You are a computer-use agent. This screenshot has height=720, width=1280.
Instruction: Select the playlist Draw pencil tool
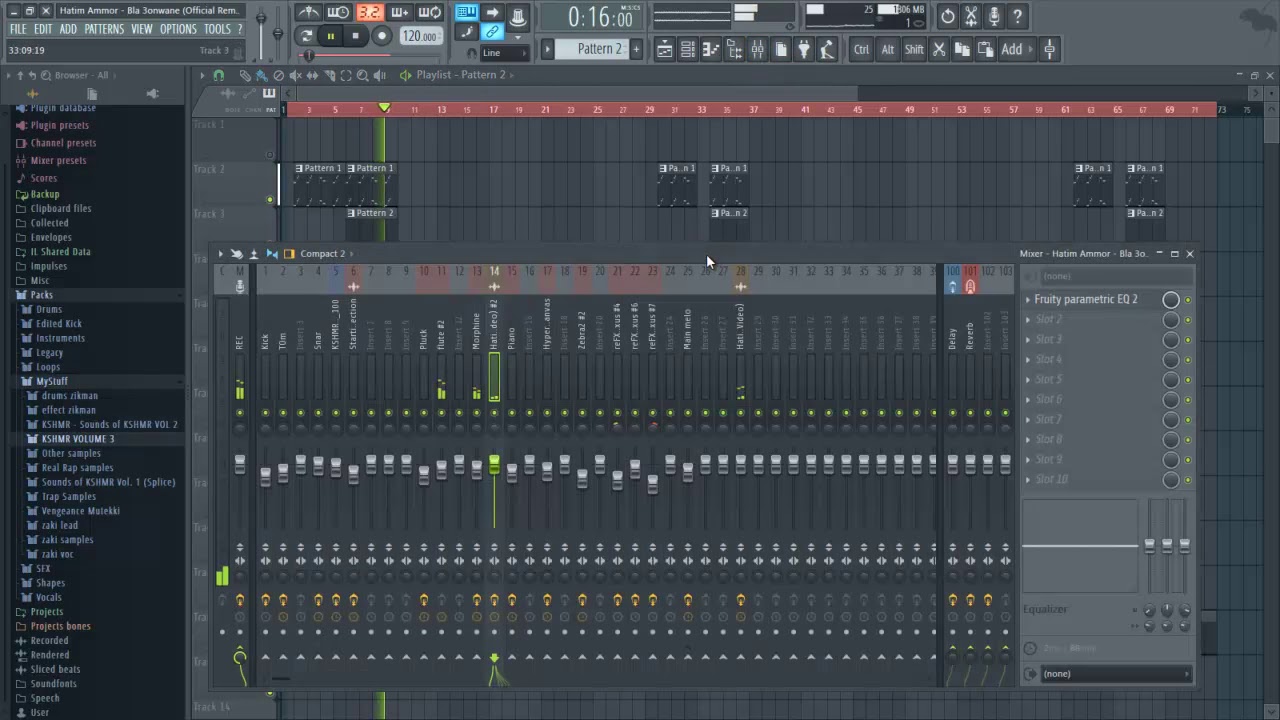245,75
